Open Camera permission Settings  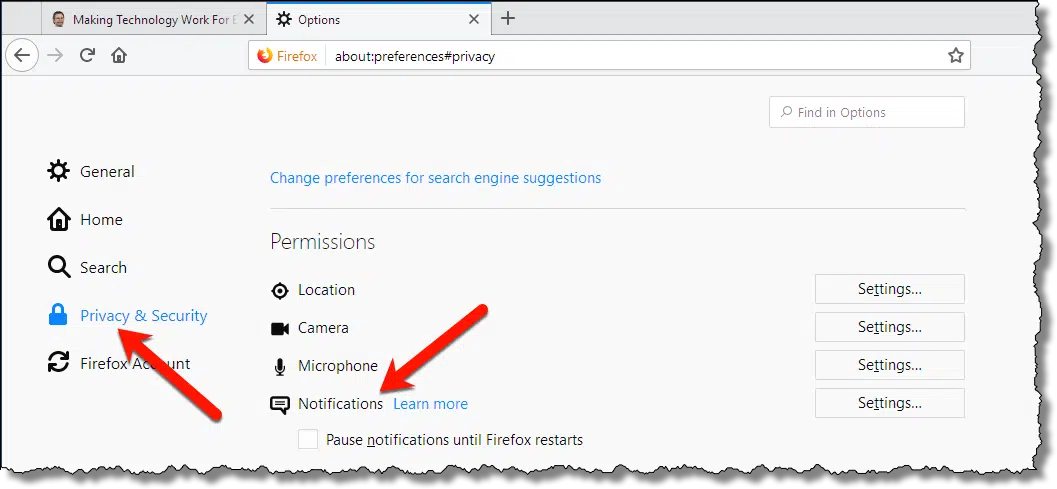[x=889, y=327]
